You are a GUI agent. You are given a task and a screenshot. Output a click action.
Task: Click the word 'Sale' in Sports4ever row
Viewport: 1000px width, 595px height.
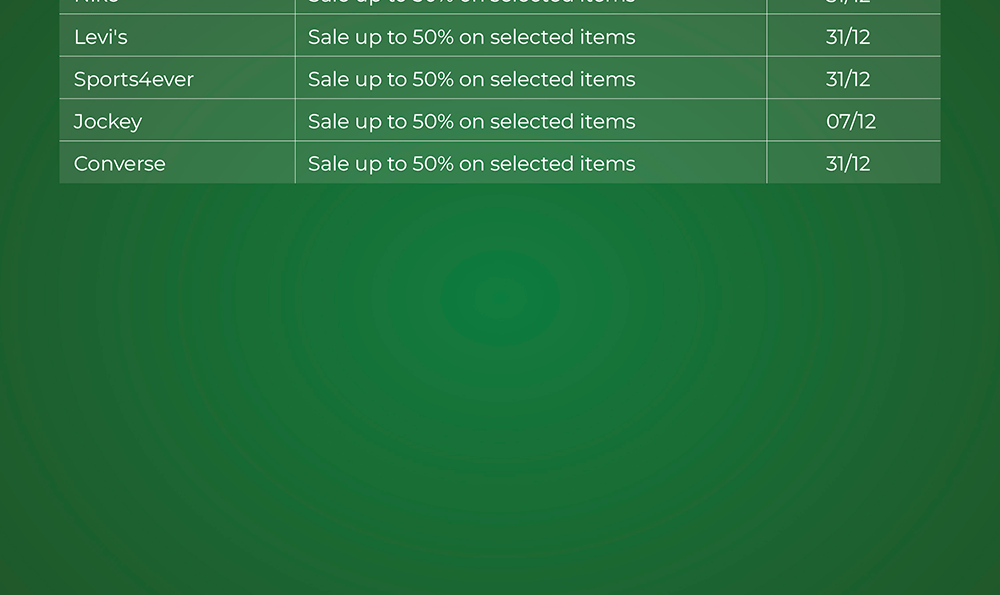click(x=327, y=79)
